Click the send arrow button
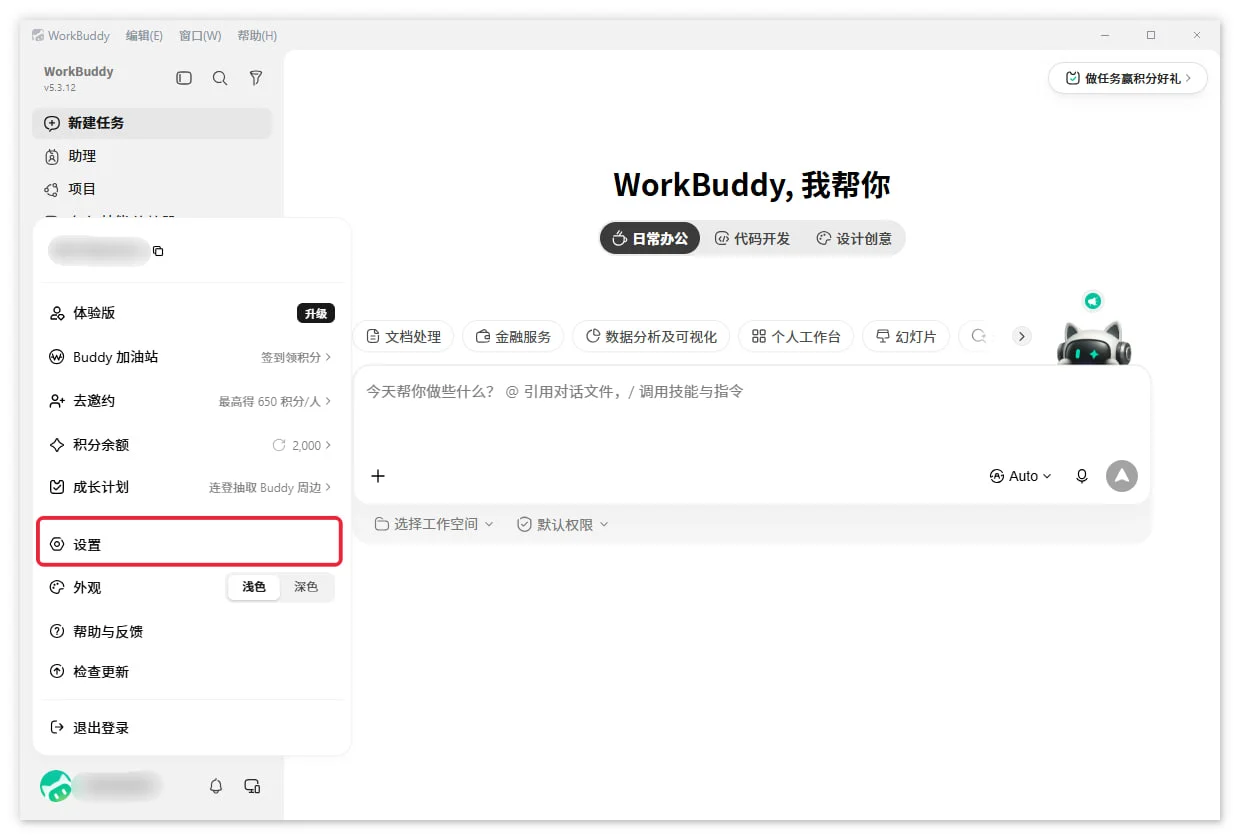Screen dimensions: 1240x840 point(1122,476)
